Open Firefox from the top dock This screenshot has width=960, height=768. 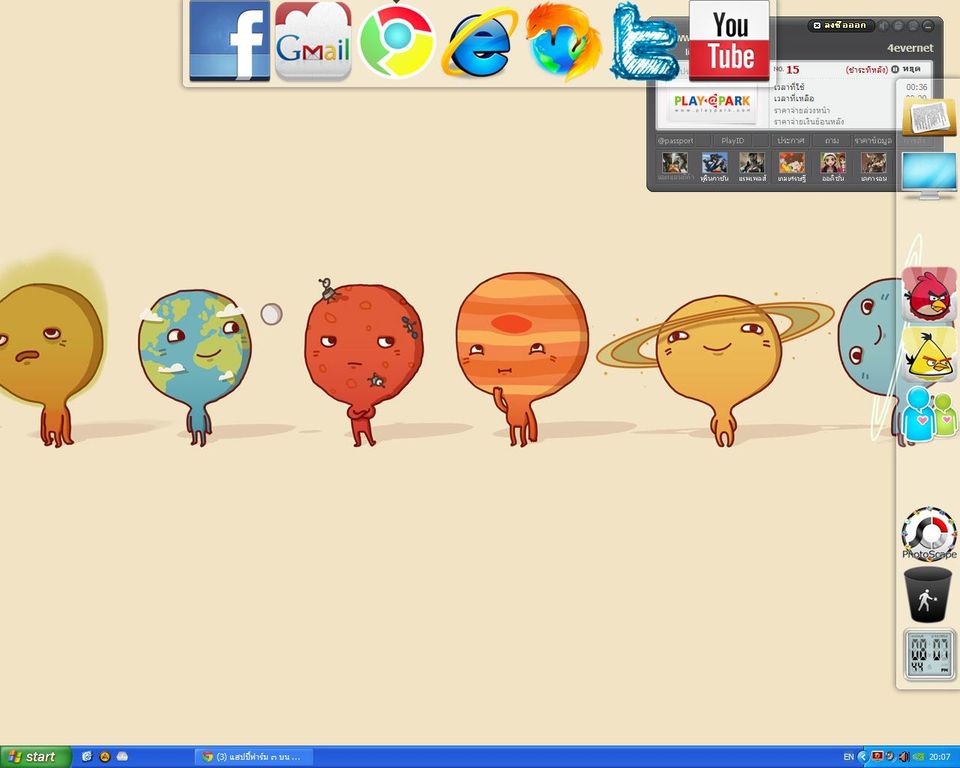click(x=563, y=42)
